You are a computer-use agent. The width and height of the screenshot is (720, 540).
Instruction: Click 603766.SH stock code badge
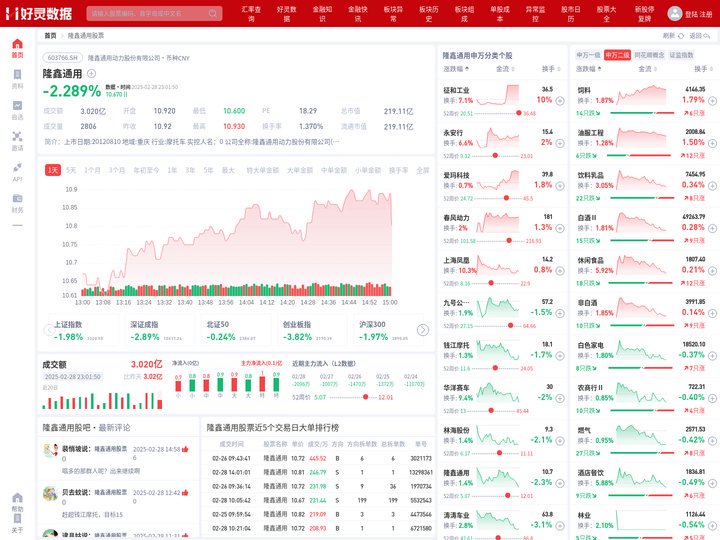[63, 58]
